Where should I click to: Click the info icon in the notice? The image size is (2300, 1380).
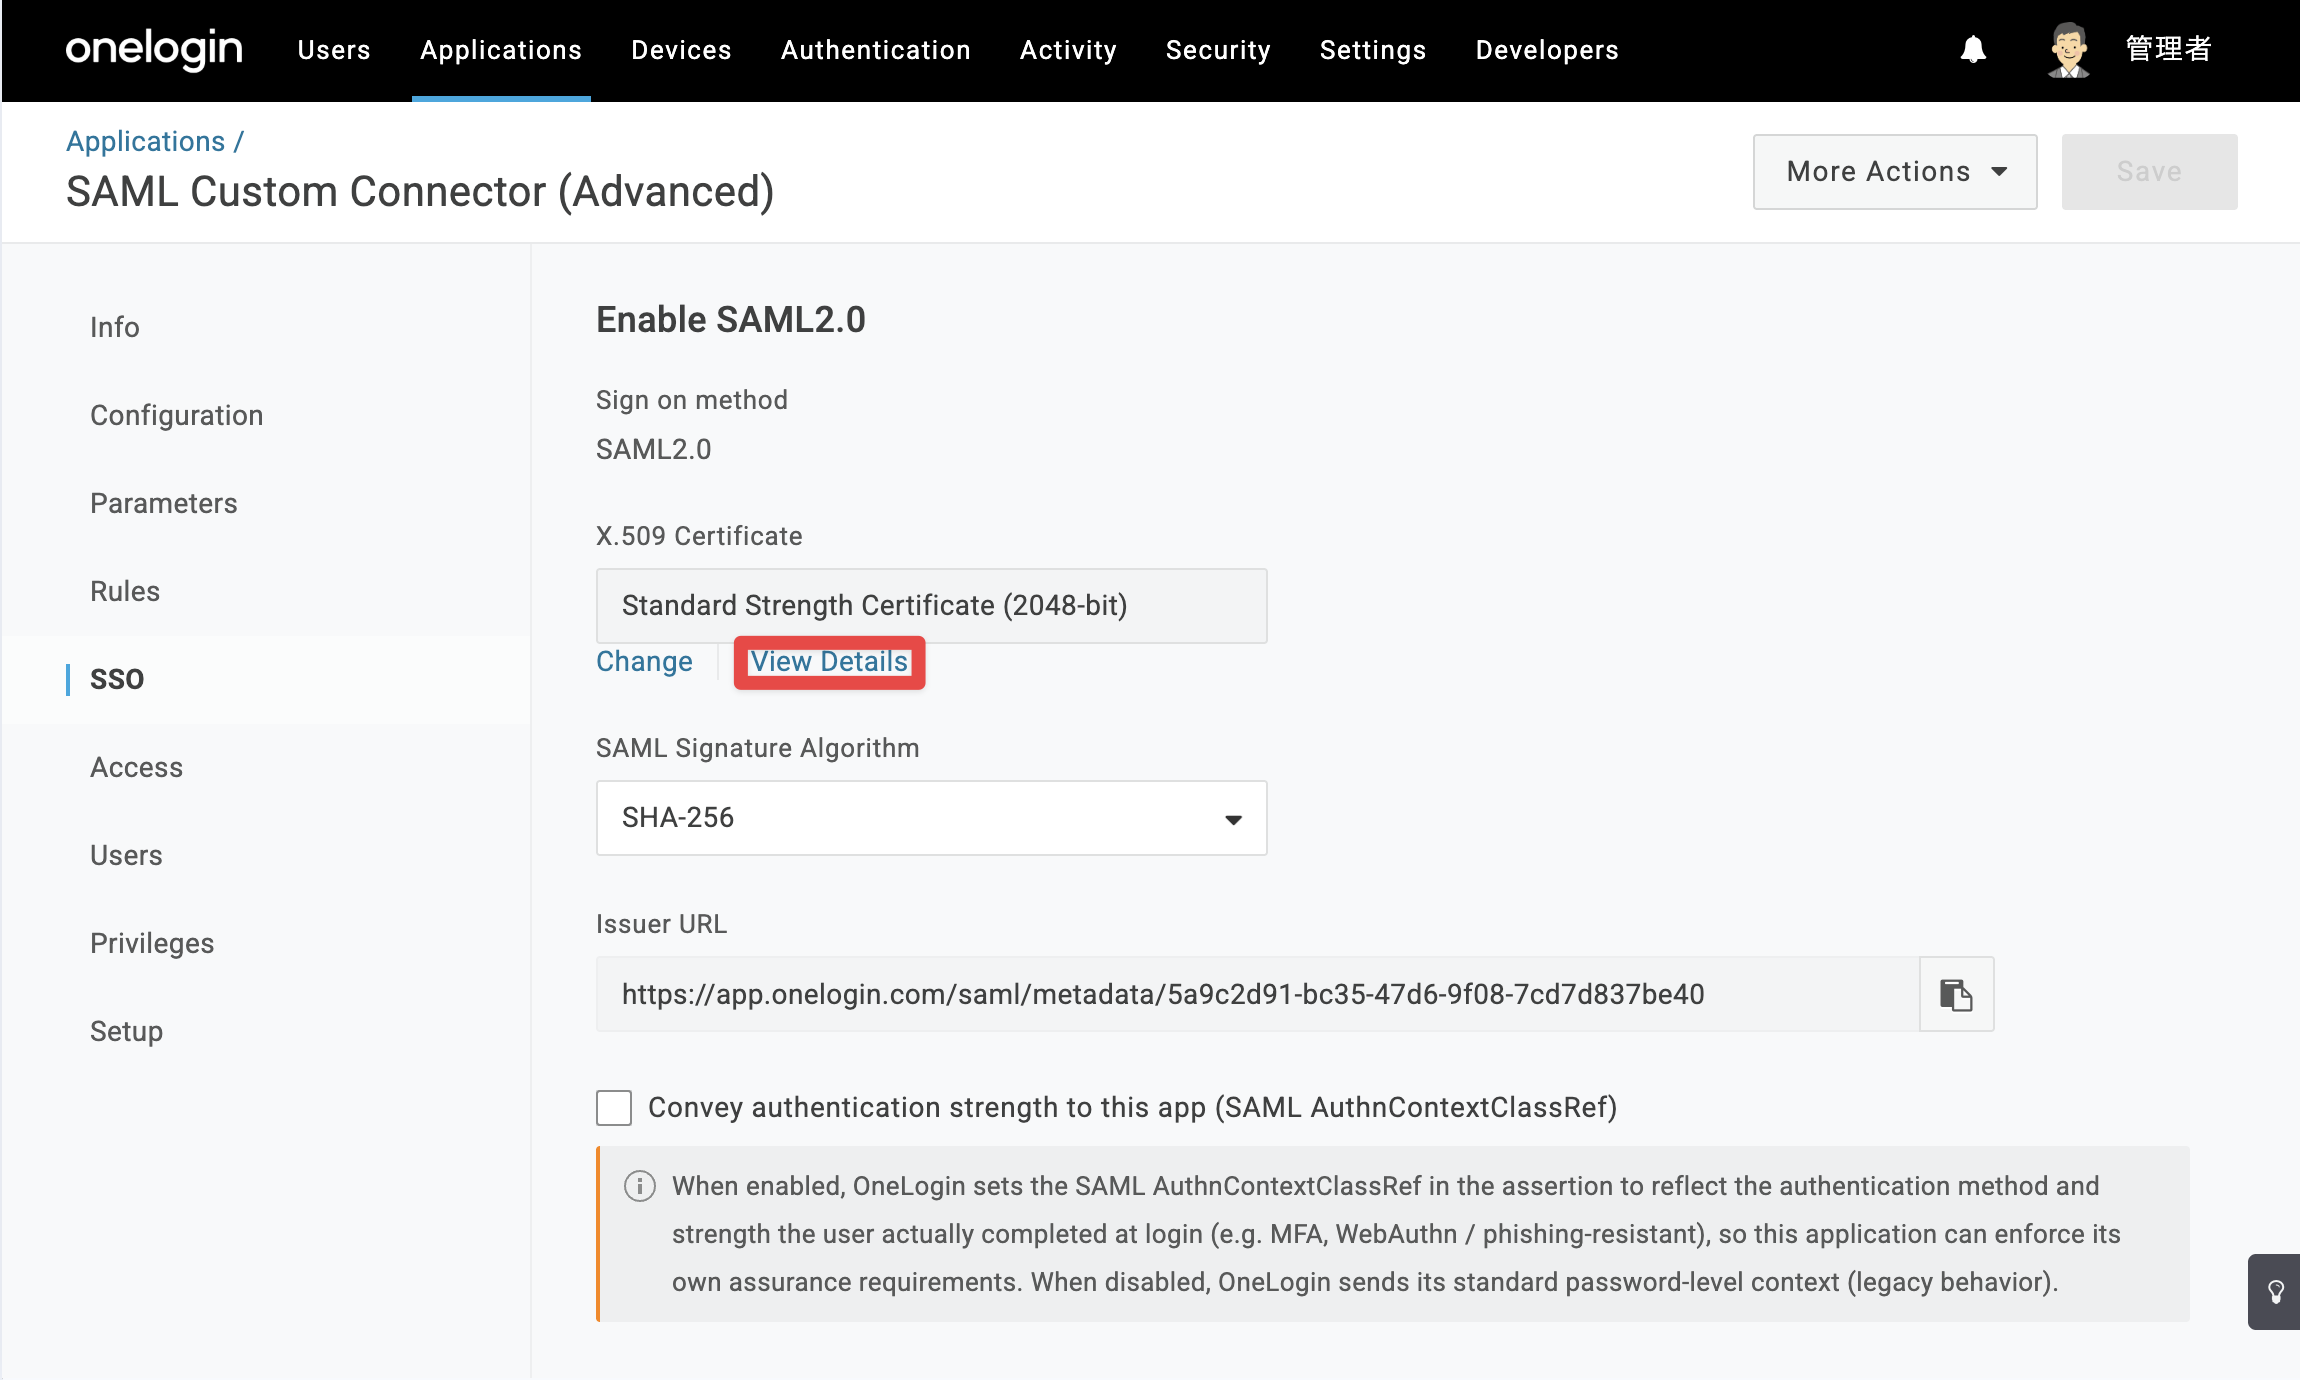click(x=640, y=1186)
